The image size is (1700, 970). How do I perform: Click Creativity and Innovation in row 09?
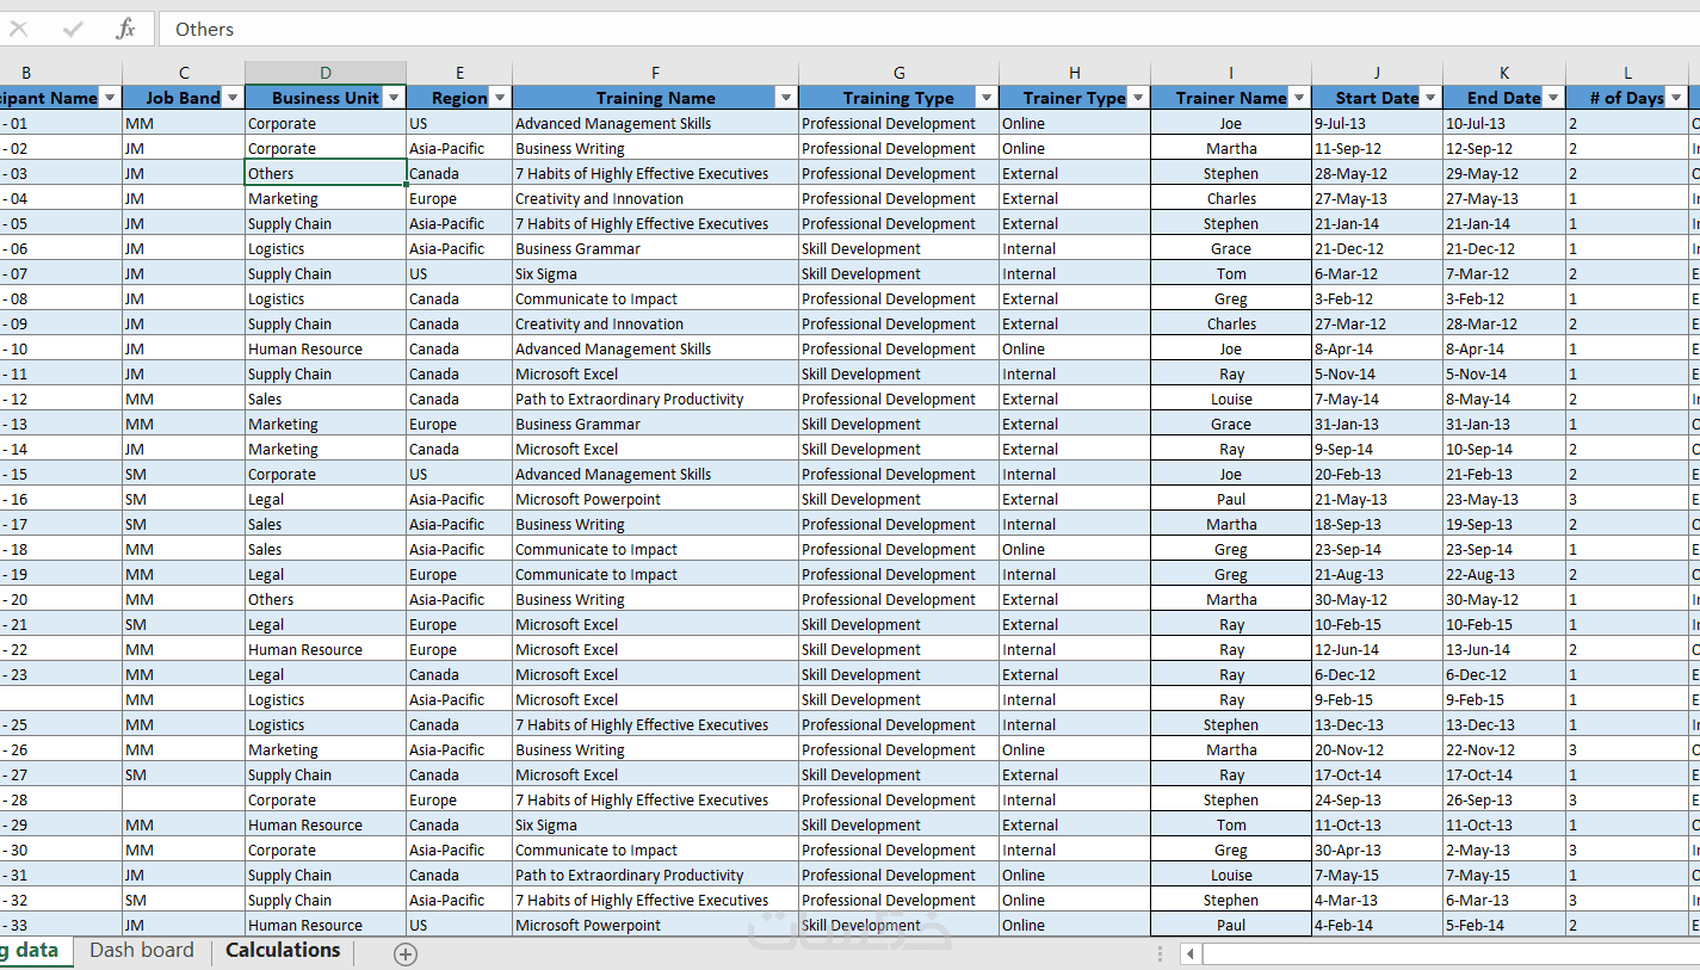coord(655,324)
